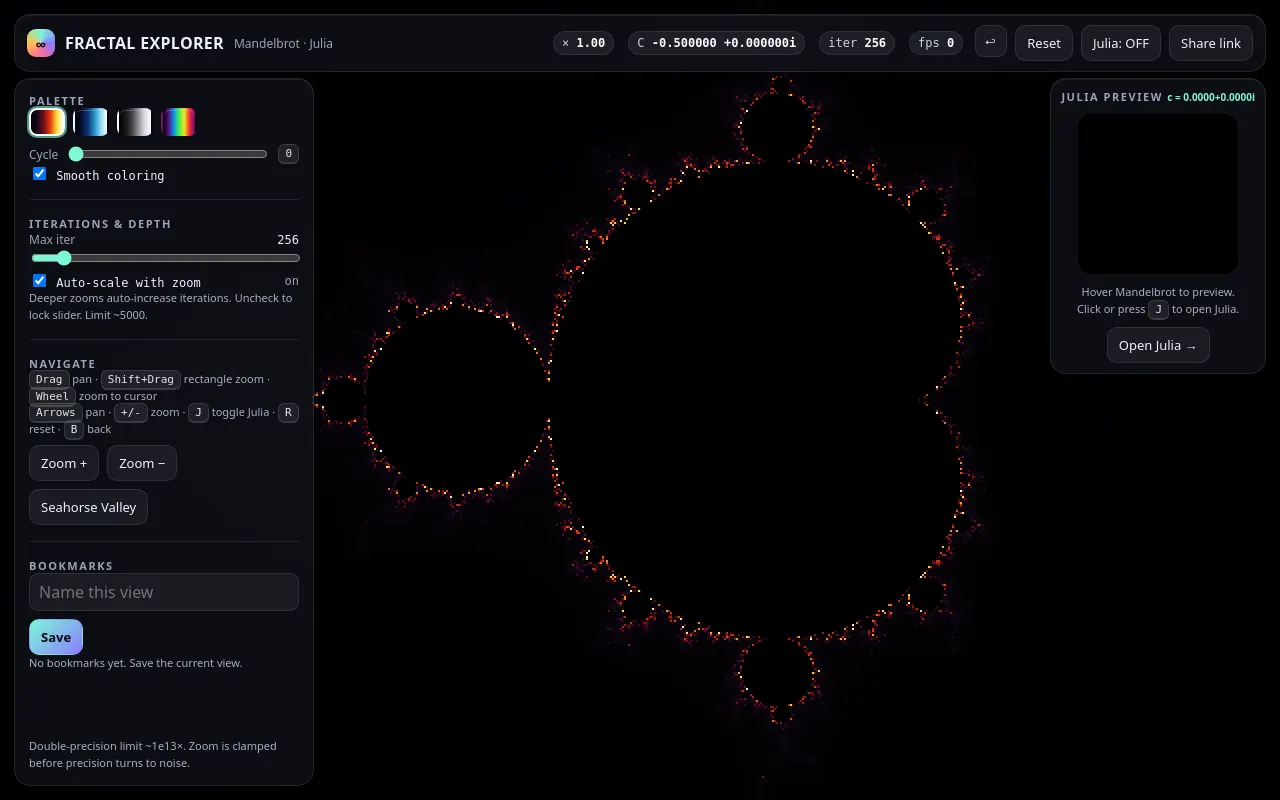Select the blue ocean palette swatch
1280x800 pixels.
coord(91,122)
